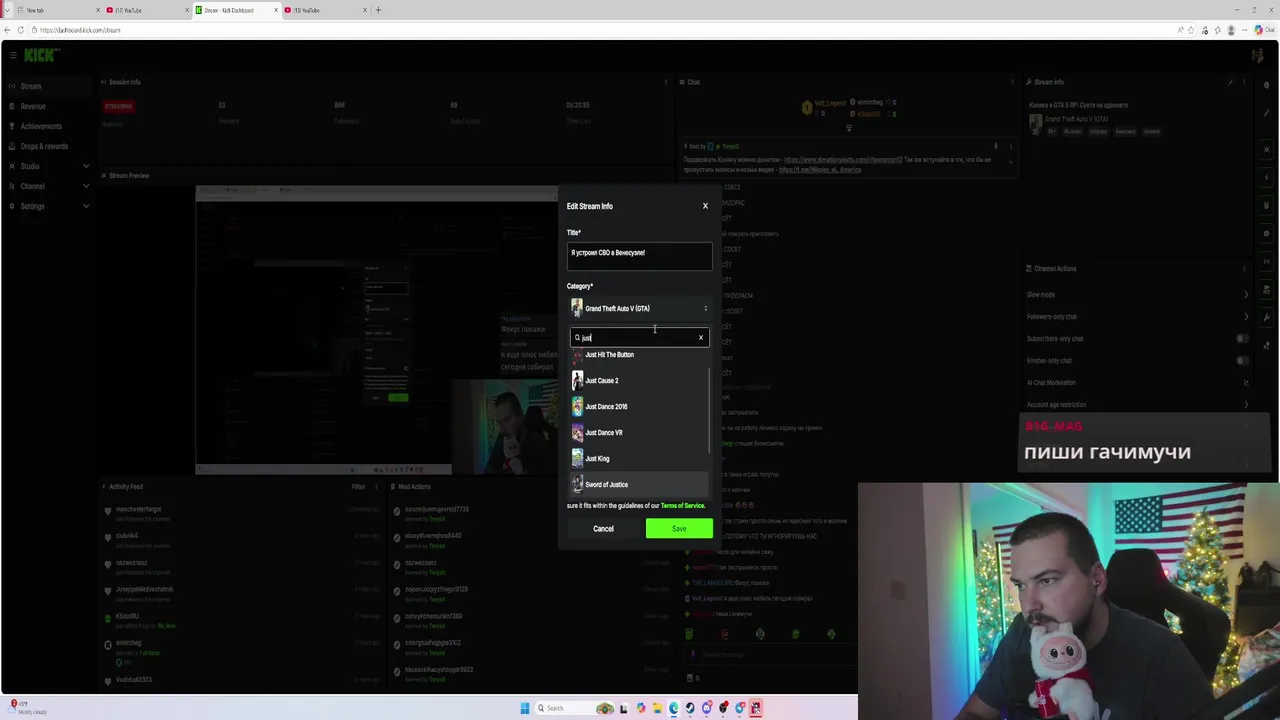The width and height of the screenshot is (1280, 720).
Task: Select Just Hit The Button category
Action: (638, 355)
